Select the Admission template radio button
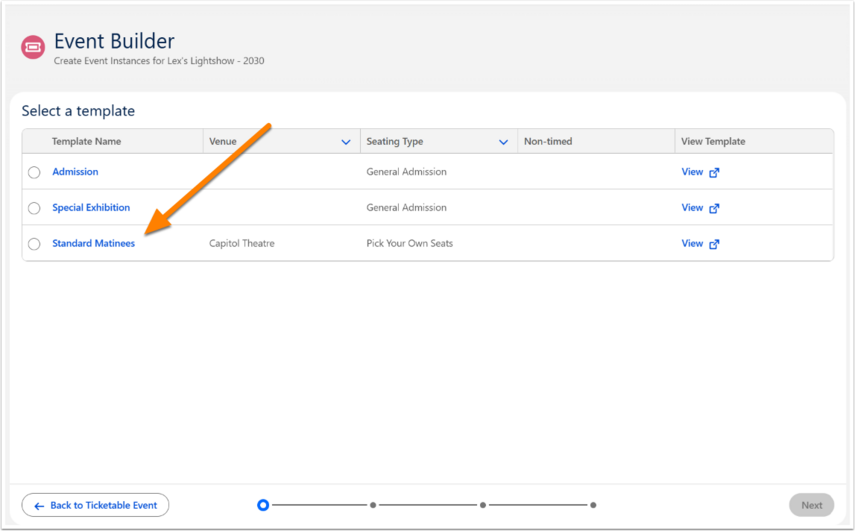Image resolution: width=855 pixels, height=531 pixels. [x=34, y=172]
